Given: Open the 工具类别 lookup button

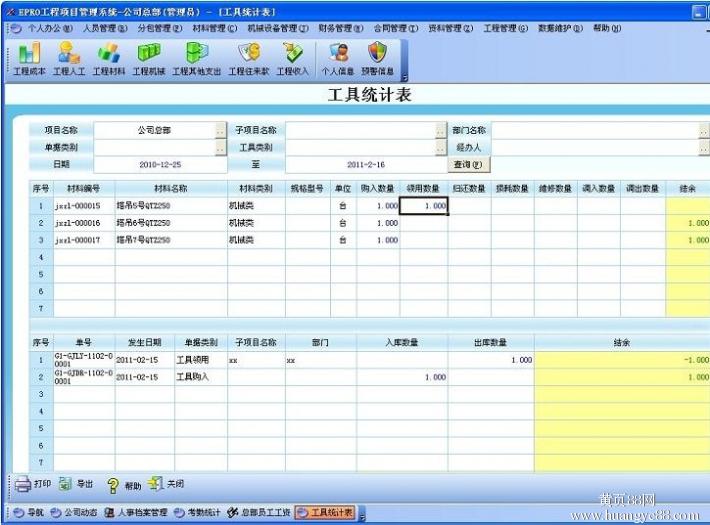Looking at the screenshot, I should tap(441, 148).
